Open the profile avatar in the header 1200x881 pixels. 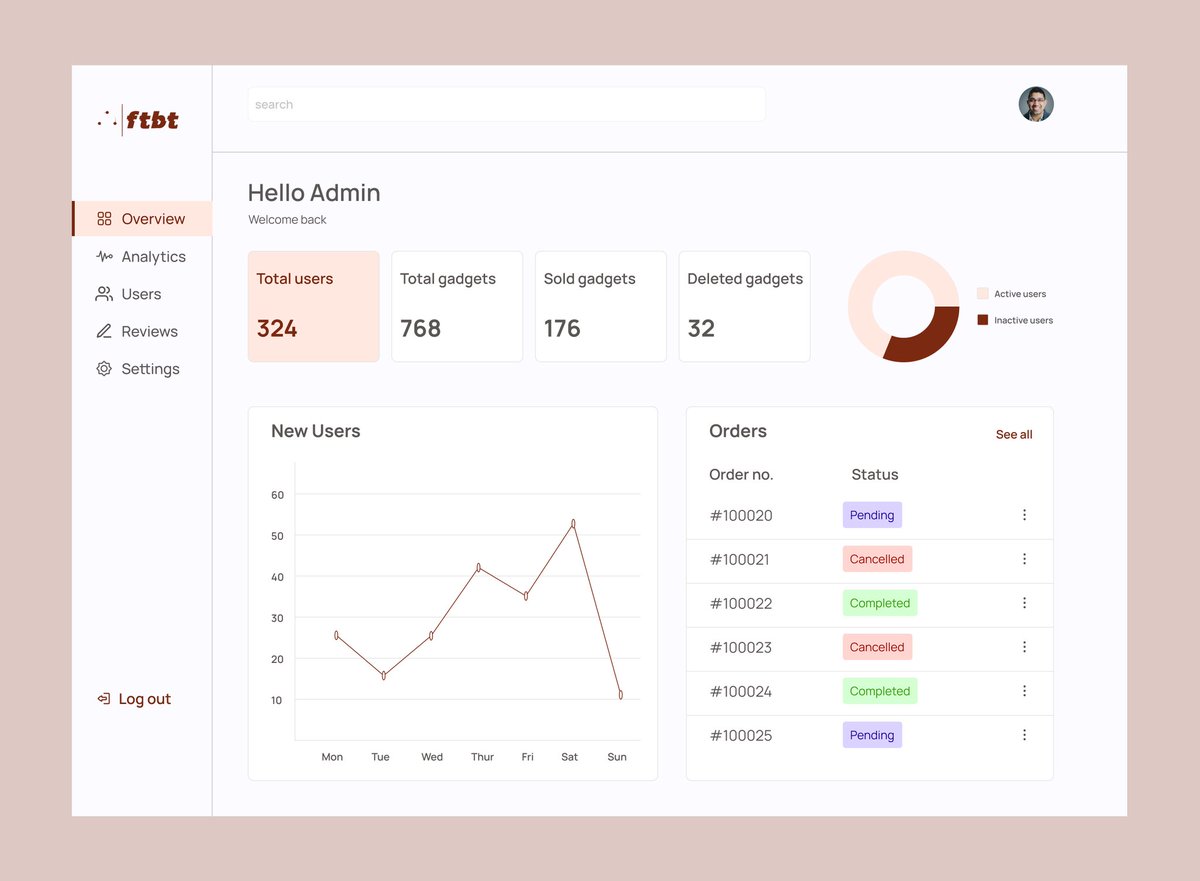tap(1036, 103)
